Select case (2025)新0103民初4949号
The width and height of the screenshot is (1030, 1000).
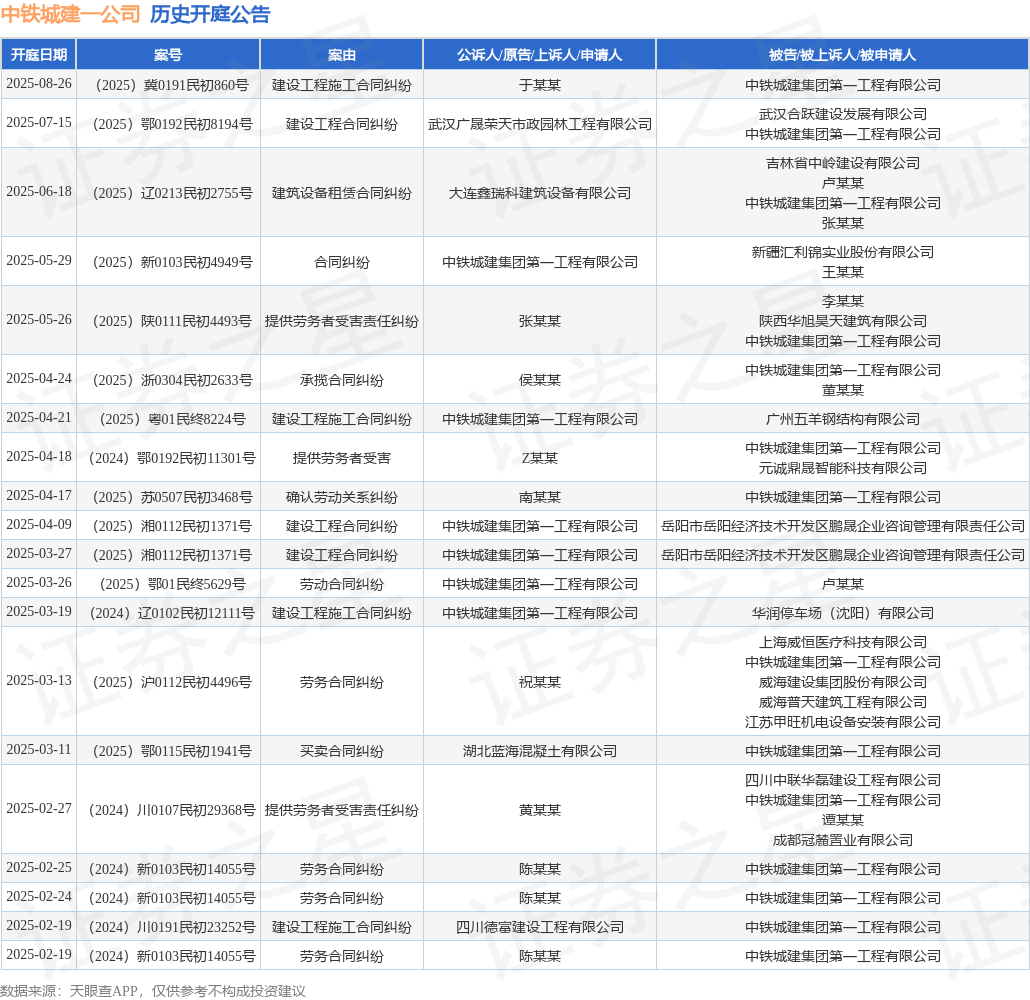click(x=172, y=262)
